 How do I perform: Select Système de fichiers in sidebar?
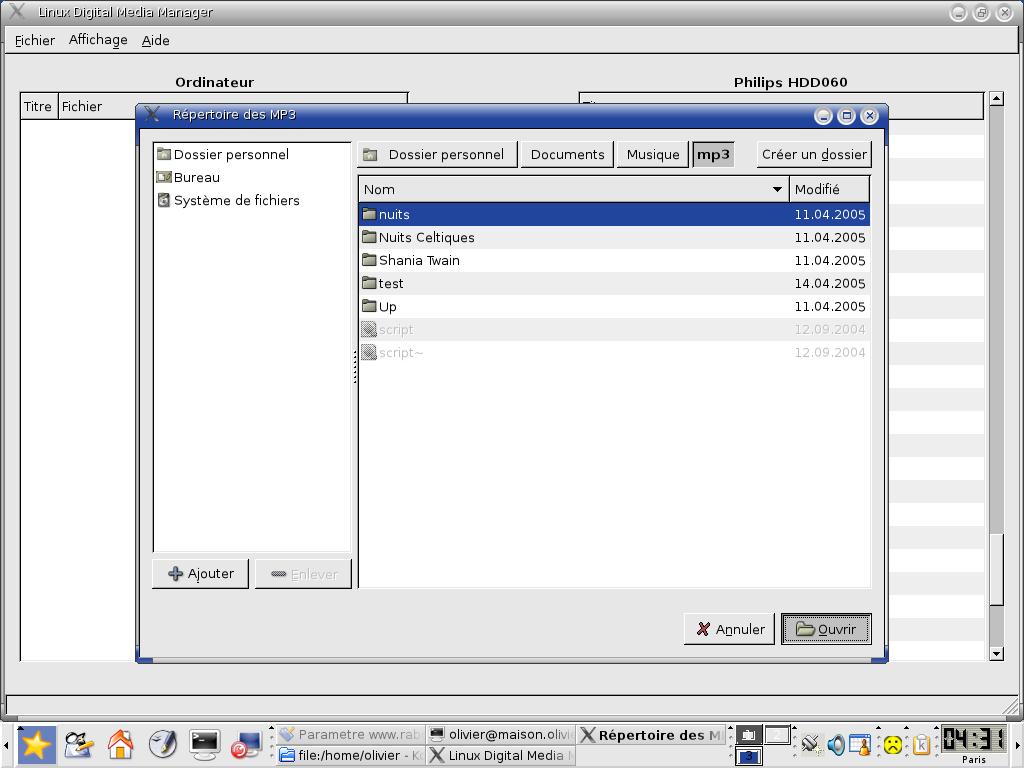coord(236,200)
